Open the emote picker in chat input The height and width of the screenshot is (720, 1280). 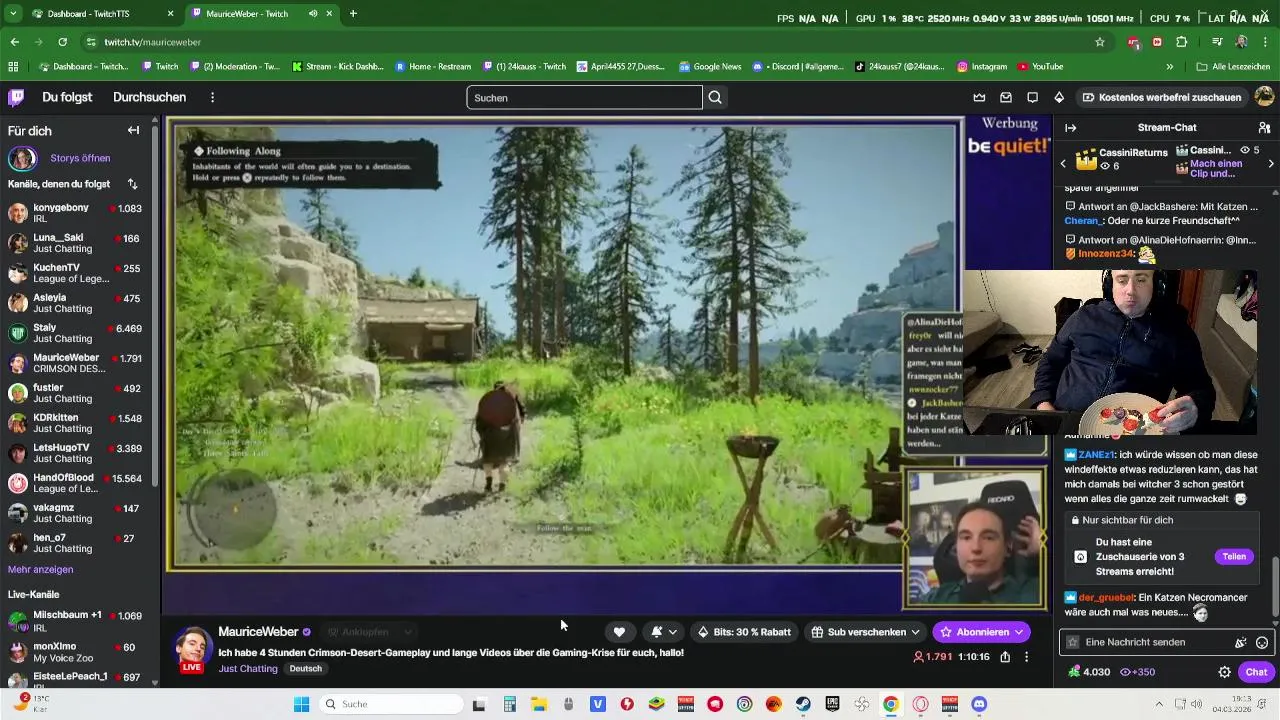click(1262, 642)
